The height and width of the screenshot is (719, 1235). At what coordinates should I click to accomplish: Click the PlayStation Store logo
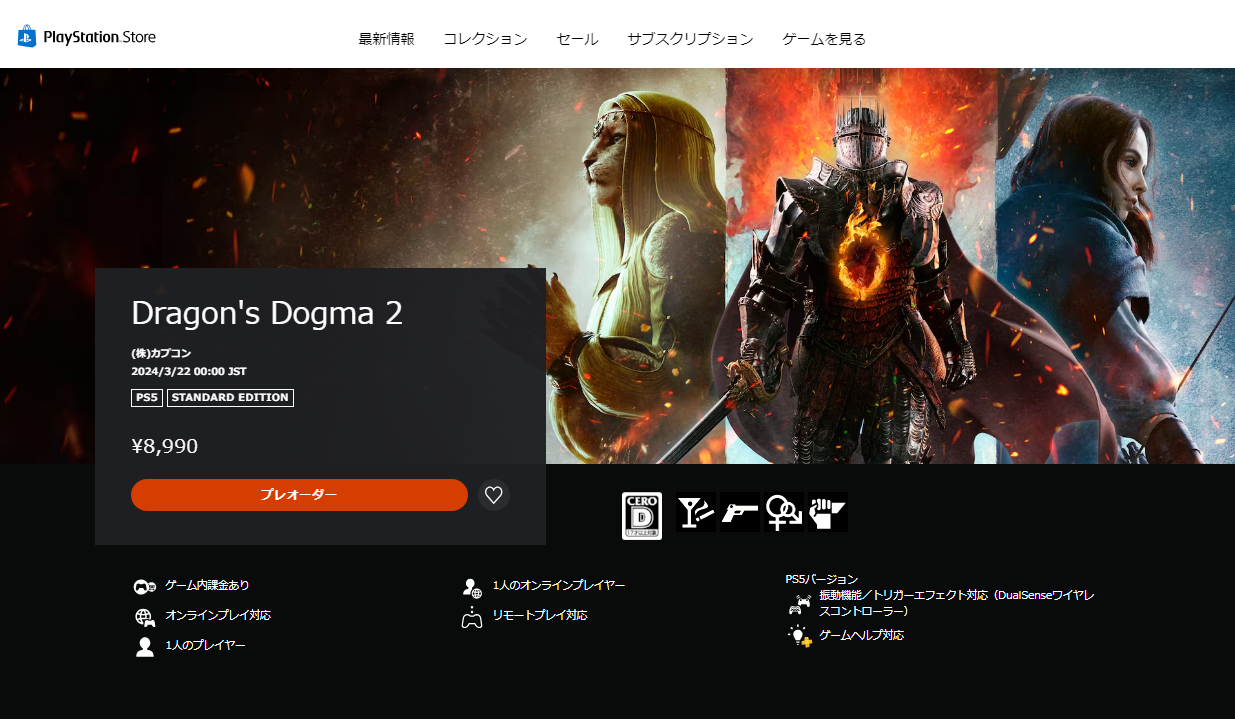pos(86,37)
